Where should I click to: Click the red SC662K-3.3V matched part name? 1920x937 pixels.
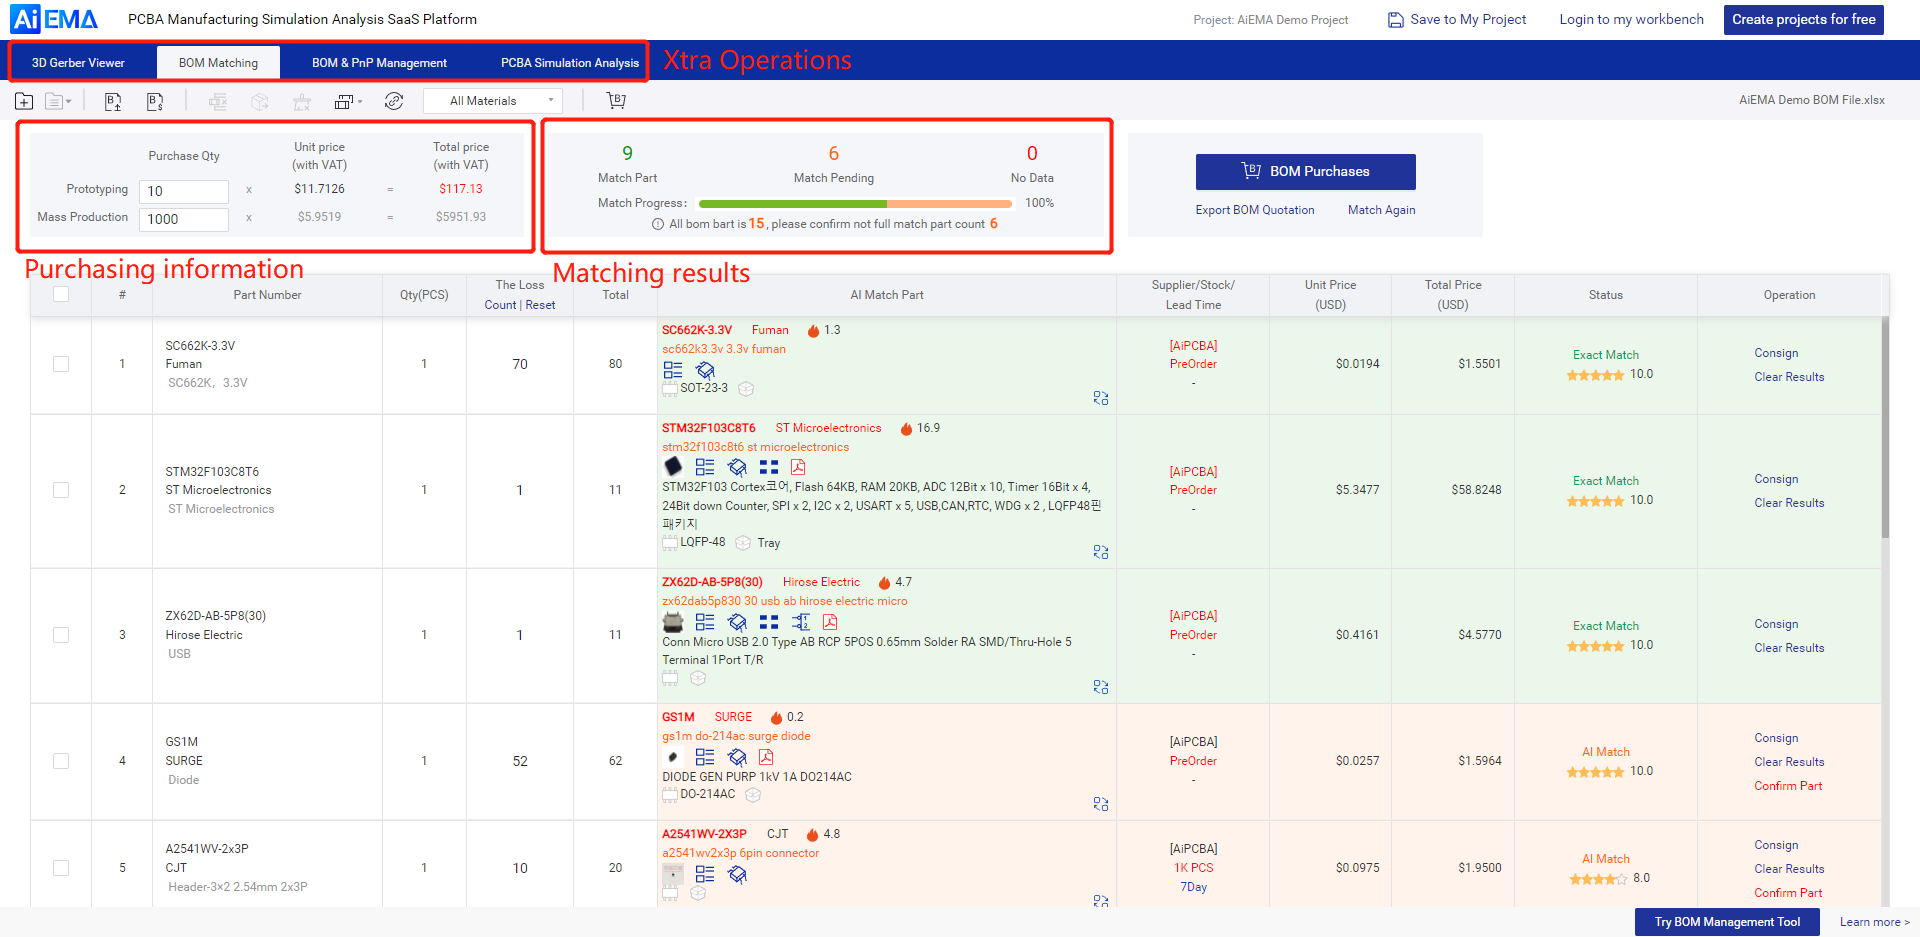tap(697, 330)
